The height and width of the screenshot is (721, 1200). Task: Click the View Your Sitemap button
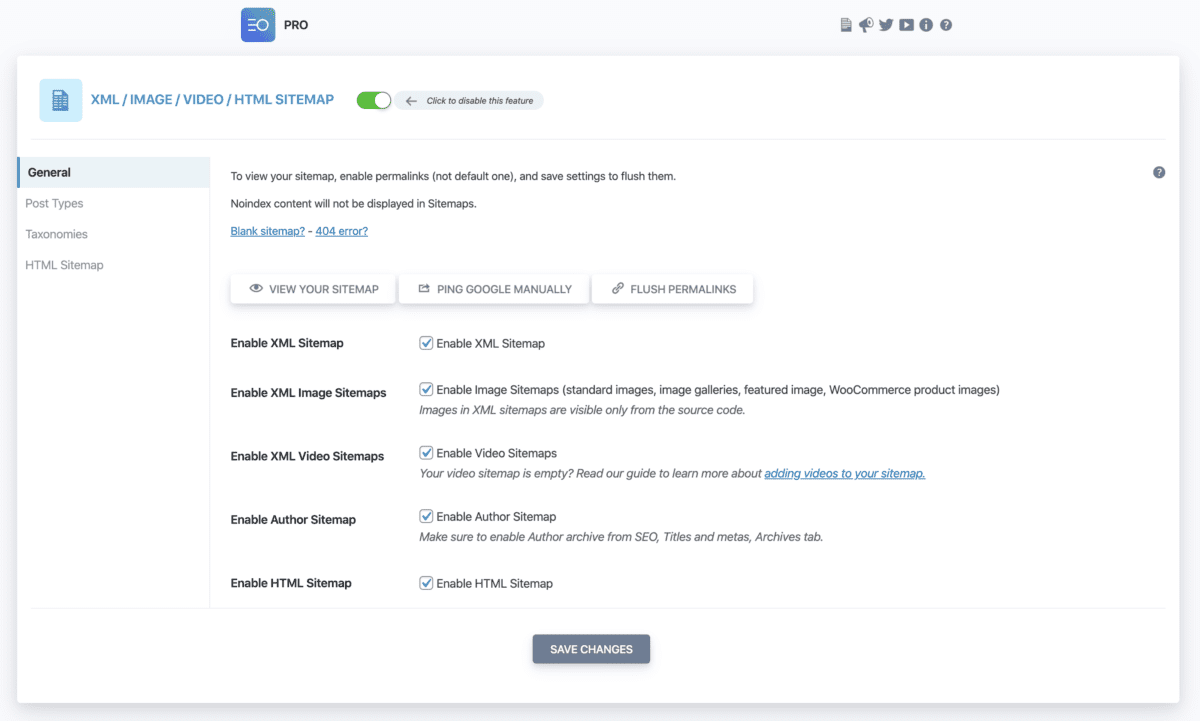click(313, 289)
